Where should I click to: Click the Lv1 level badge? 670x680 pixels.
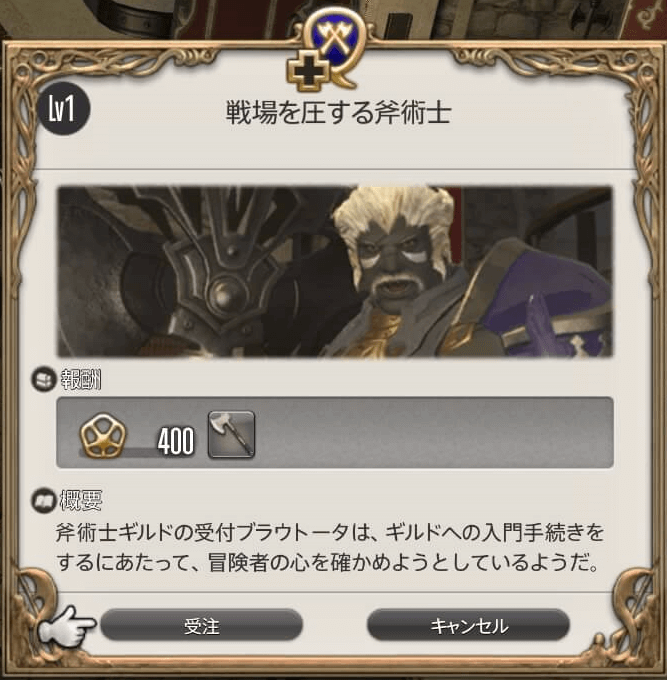coord(63,108)
